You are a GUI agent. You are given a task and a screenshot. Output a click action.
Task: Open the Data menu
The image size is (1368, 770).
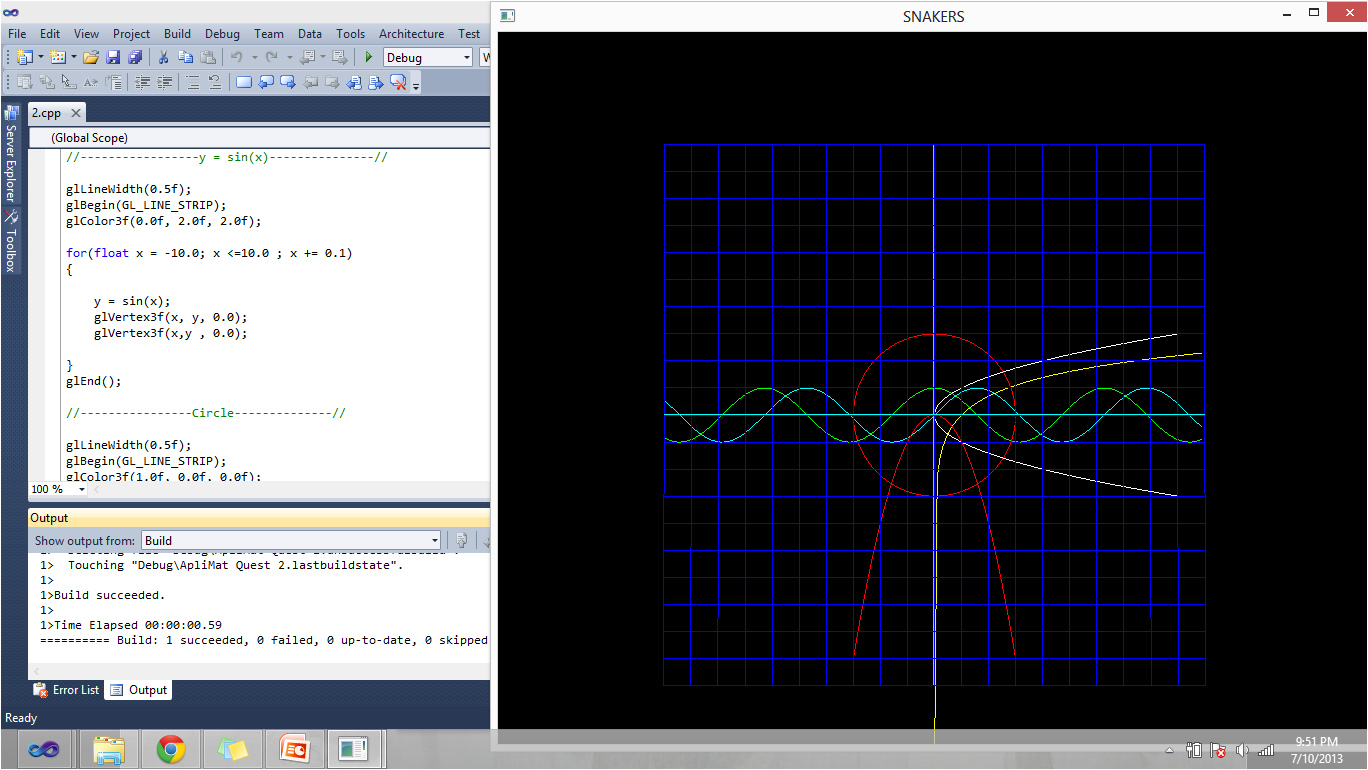310,33
